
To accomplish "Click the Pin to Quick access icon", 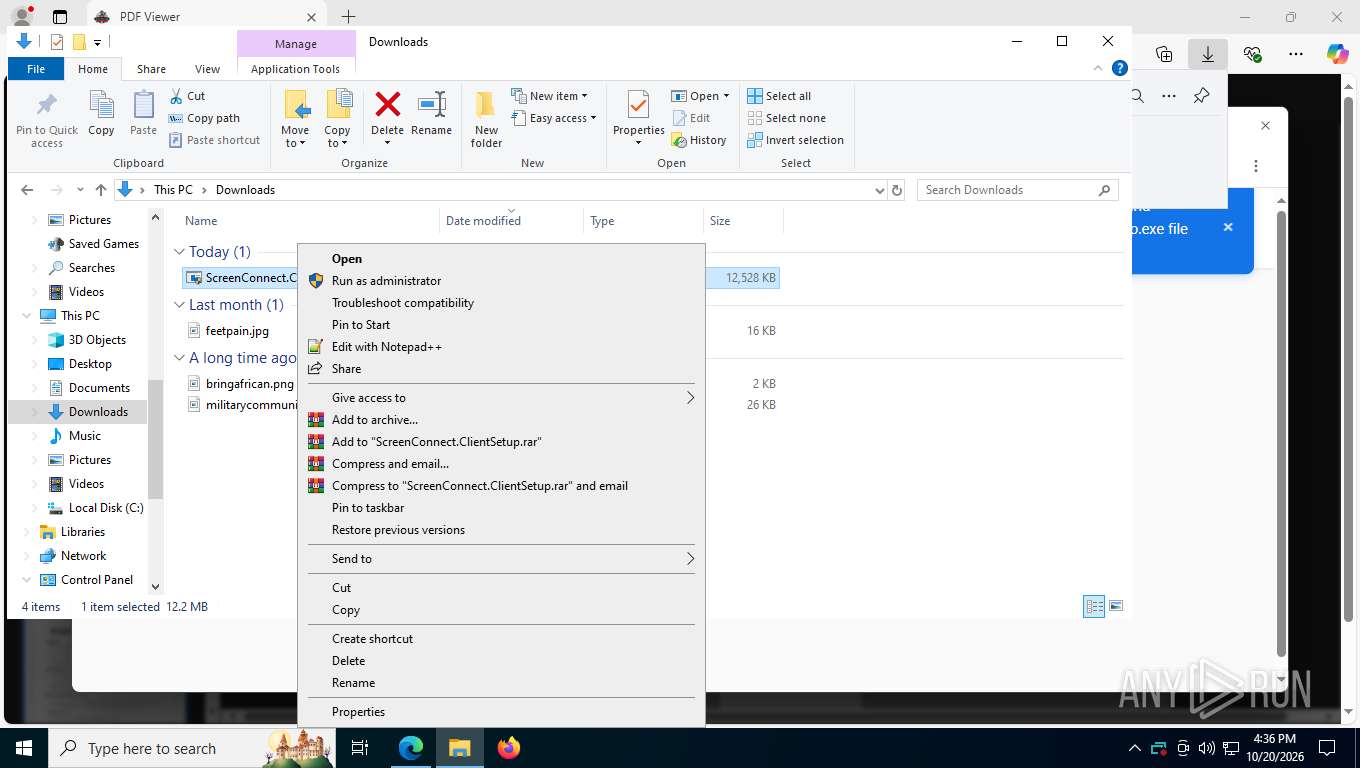I will tap(46, 104).
